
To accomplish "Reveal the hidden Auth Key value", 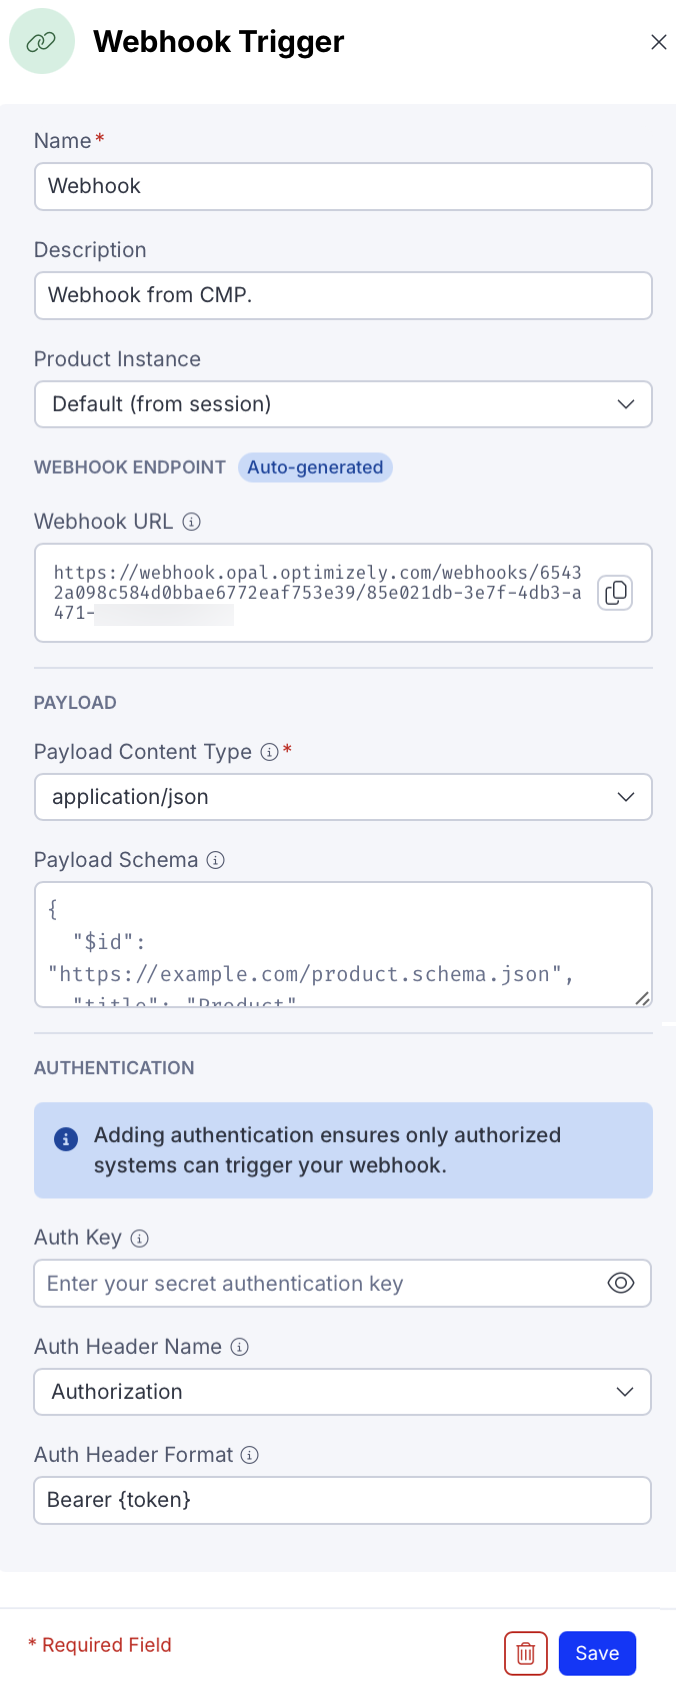I will pyautogui.click(x=621, y=1282).
